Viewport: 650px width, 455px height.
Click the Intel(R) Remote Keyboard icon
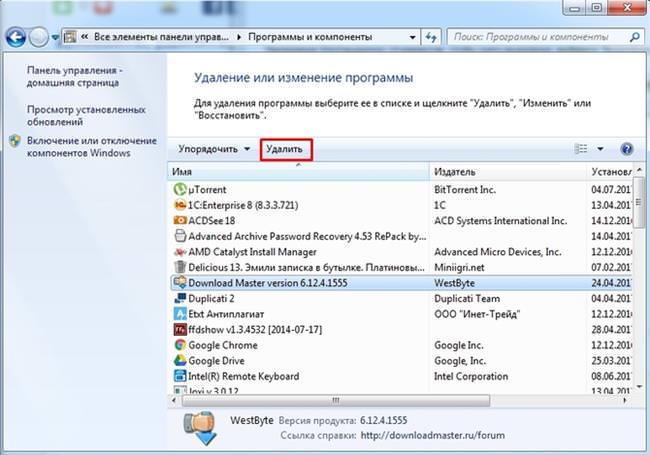pyautogui.click(x=180, y=376)
